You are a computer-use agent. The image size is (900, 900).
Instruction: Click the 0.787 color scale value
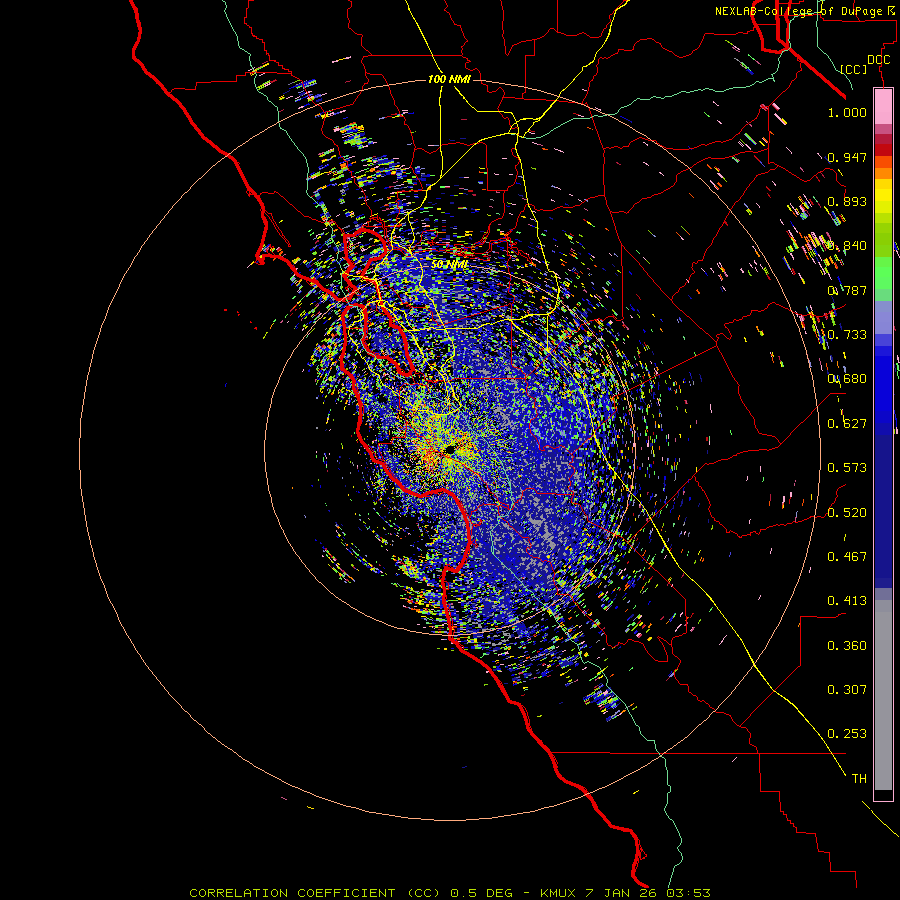[x=847, y=290]
